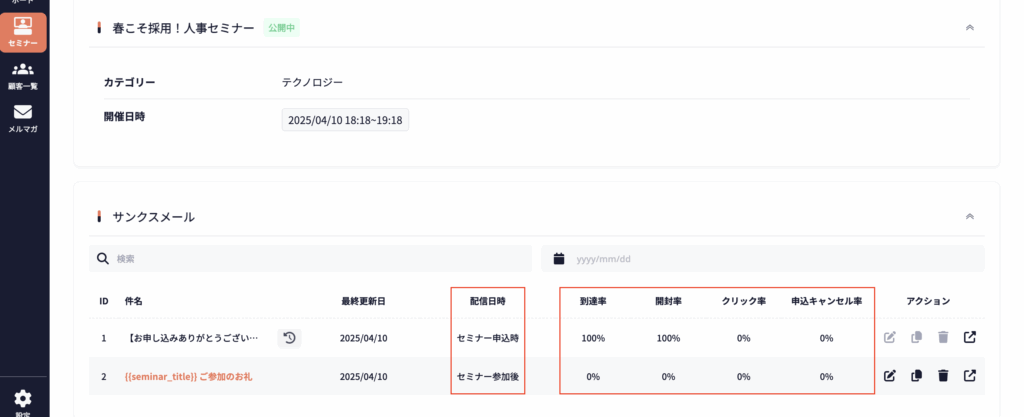Click the greyed trash icon in row 1

(942, 338)
